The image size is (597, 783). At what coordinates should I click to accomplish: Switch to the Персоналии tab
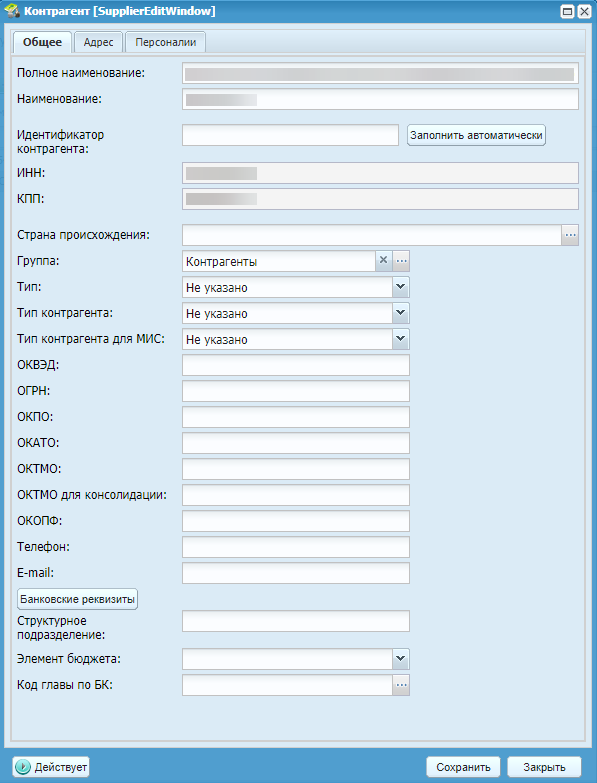(166, 42)
